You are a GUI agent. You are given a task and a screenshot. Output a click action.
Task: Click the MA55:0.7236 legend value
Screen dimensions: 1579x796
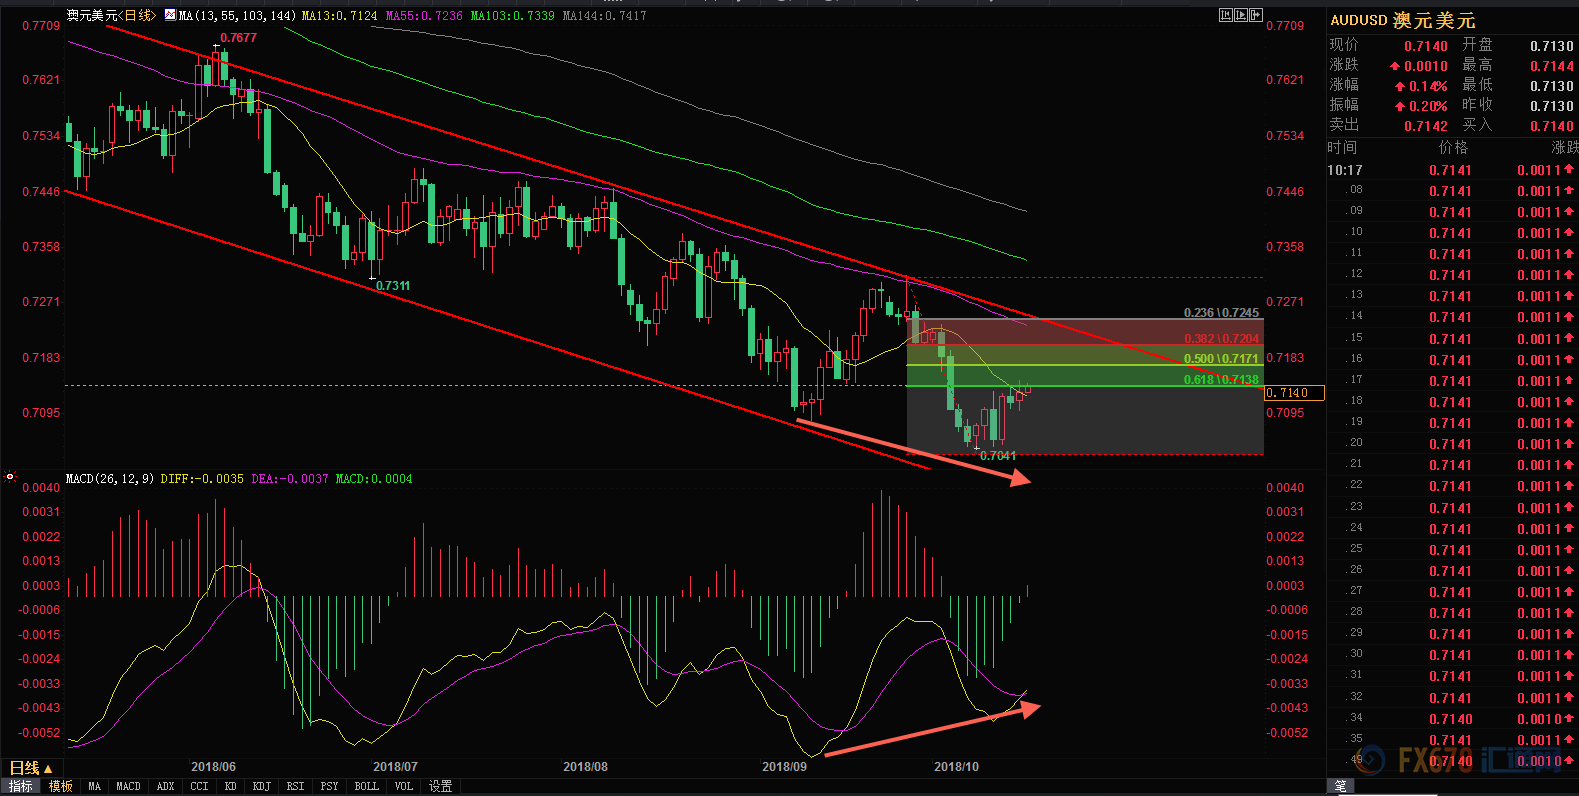(424, 16)
